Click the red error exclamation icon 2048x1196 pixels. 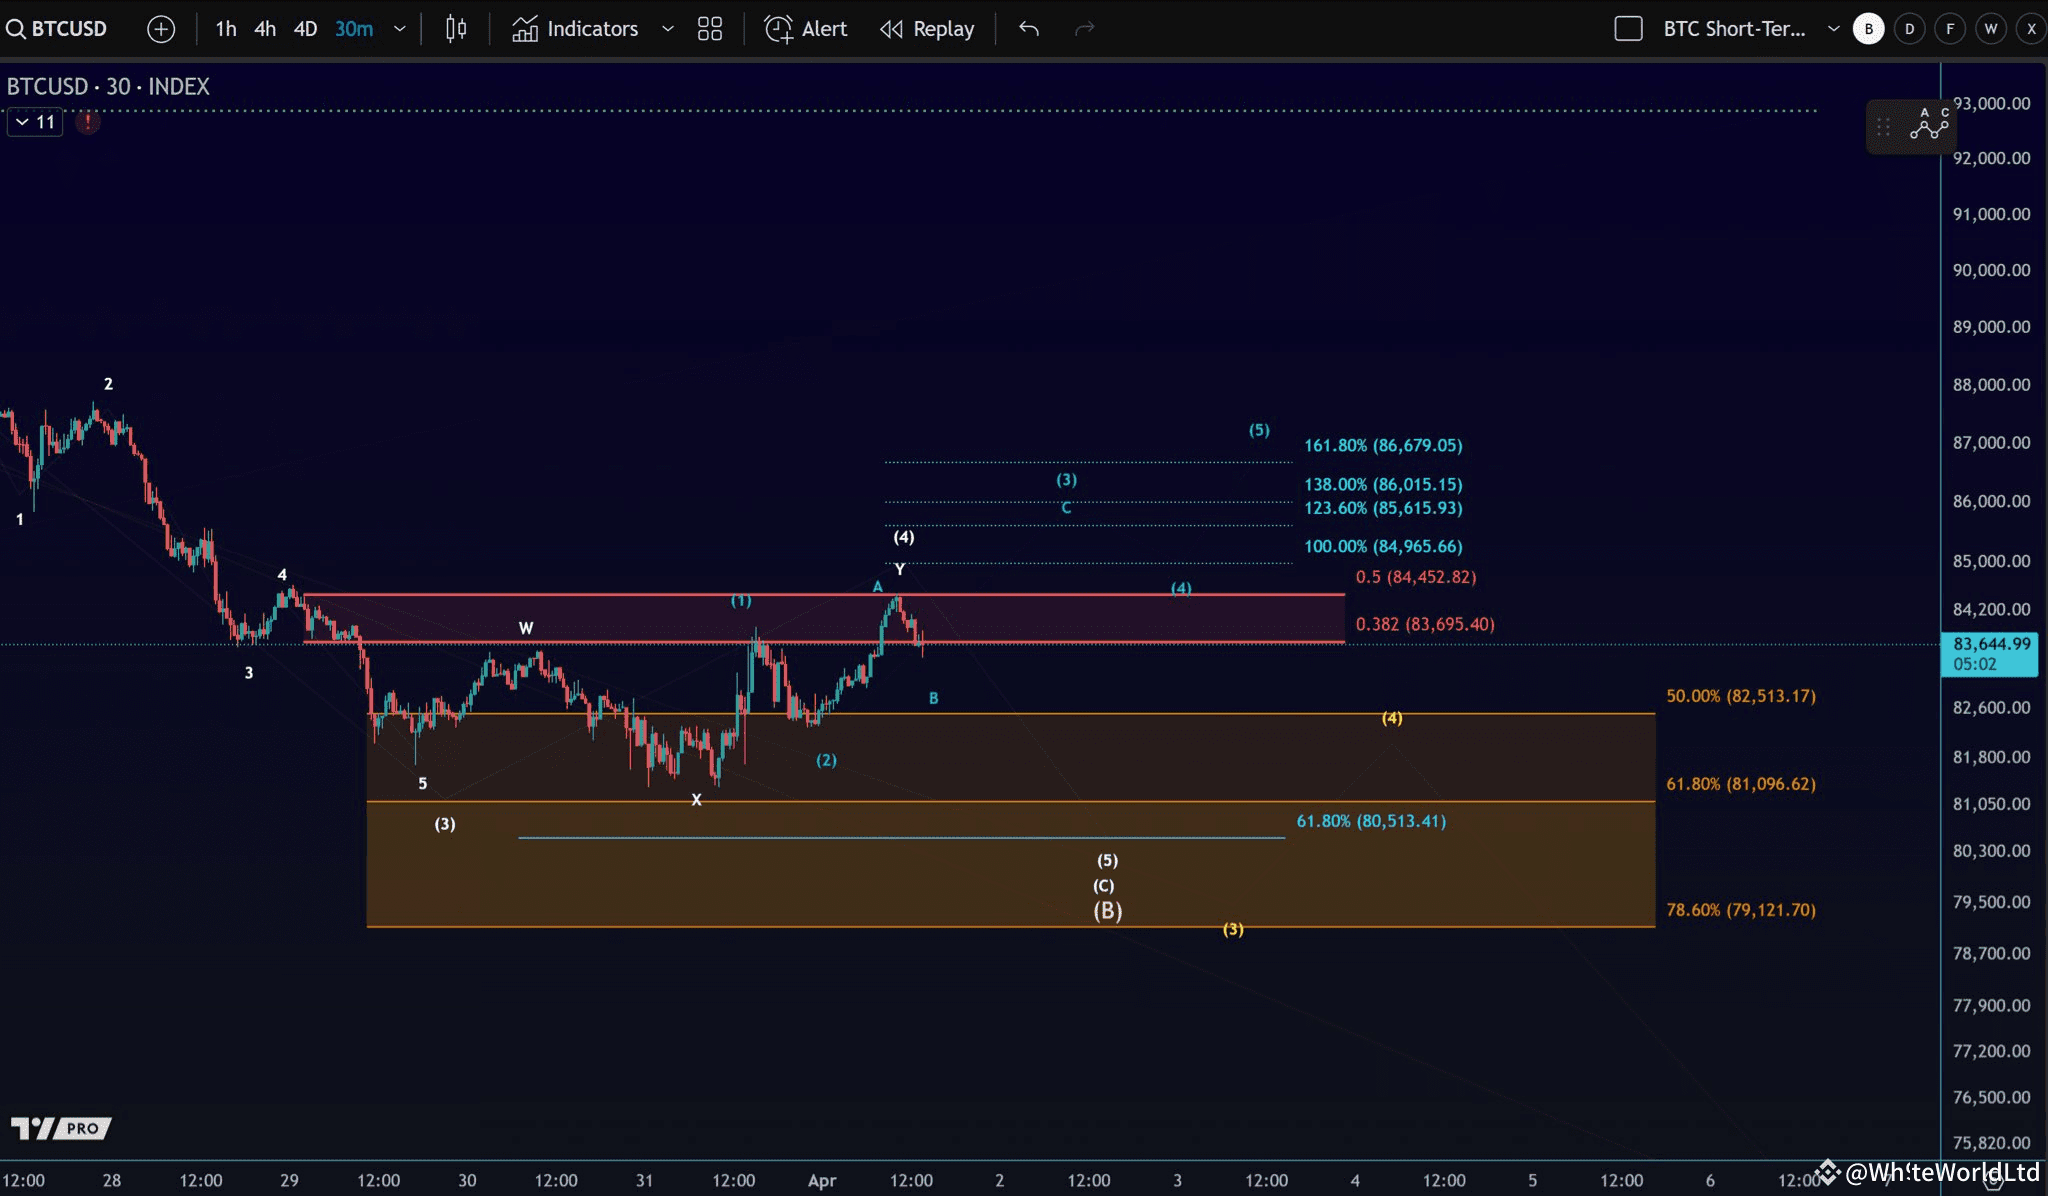coord(88,122)
